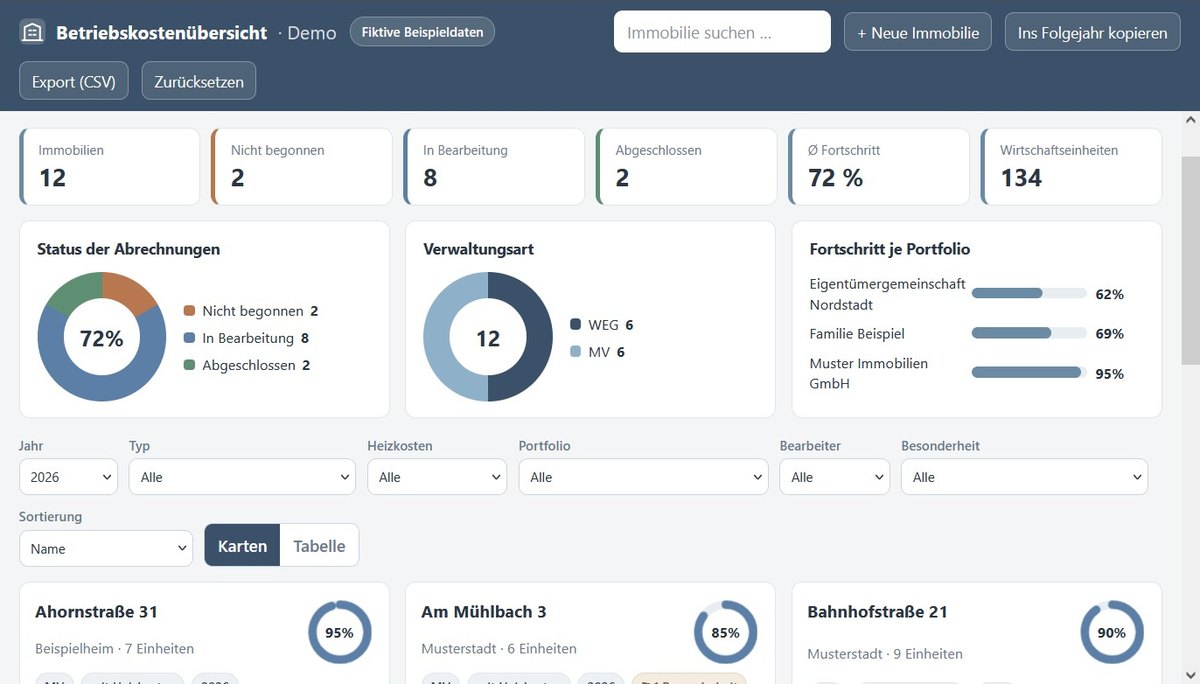The height and width of the screenshot is (684, 1200).
Task: Click the 90% progress ring on Bahnhofstraße 21
Action: tap(1112, 632)
